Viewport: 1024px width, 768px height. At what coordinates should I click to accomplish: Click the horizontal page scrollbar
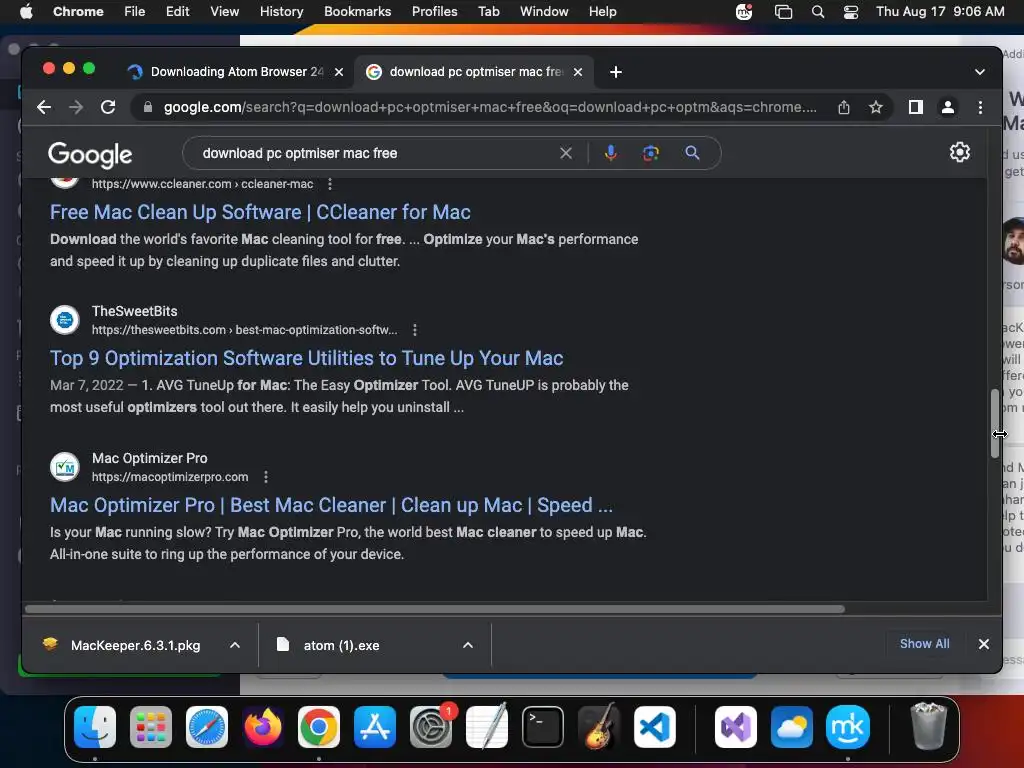pos(435,609)
